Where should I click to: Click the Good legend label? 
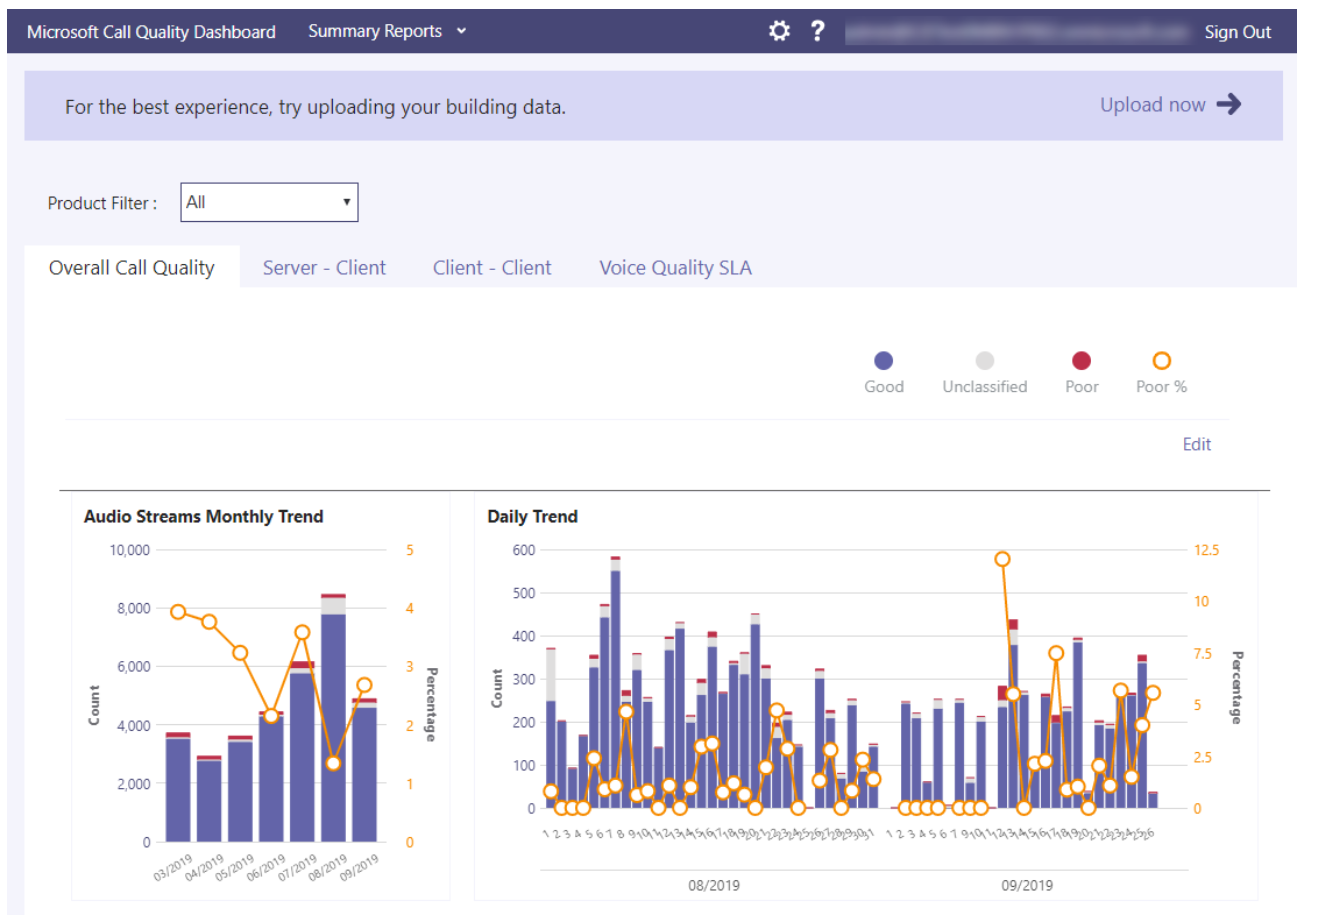click(x=884, y=387)
